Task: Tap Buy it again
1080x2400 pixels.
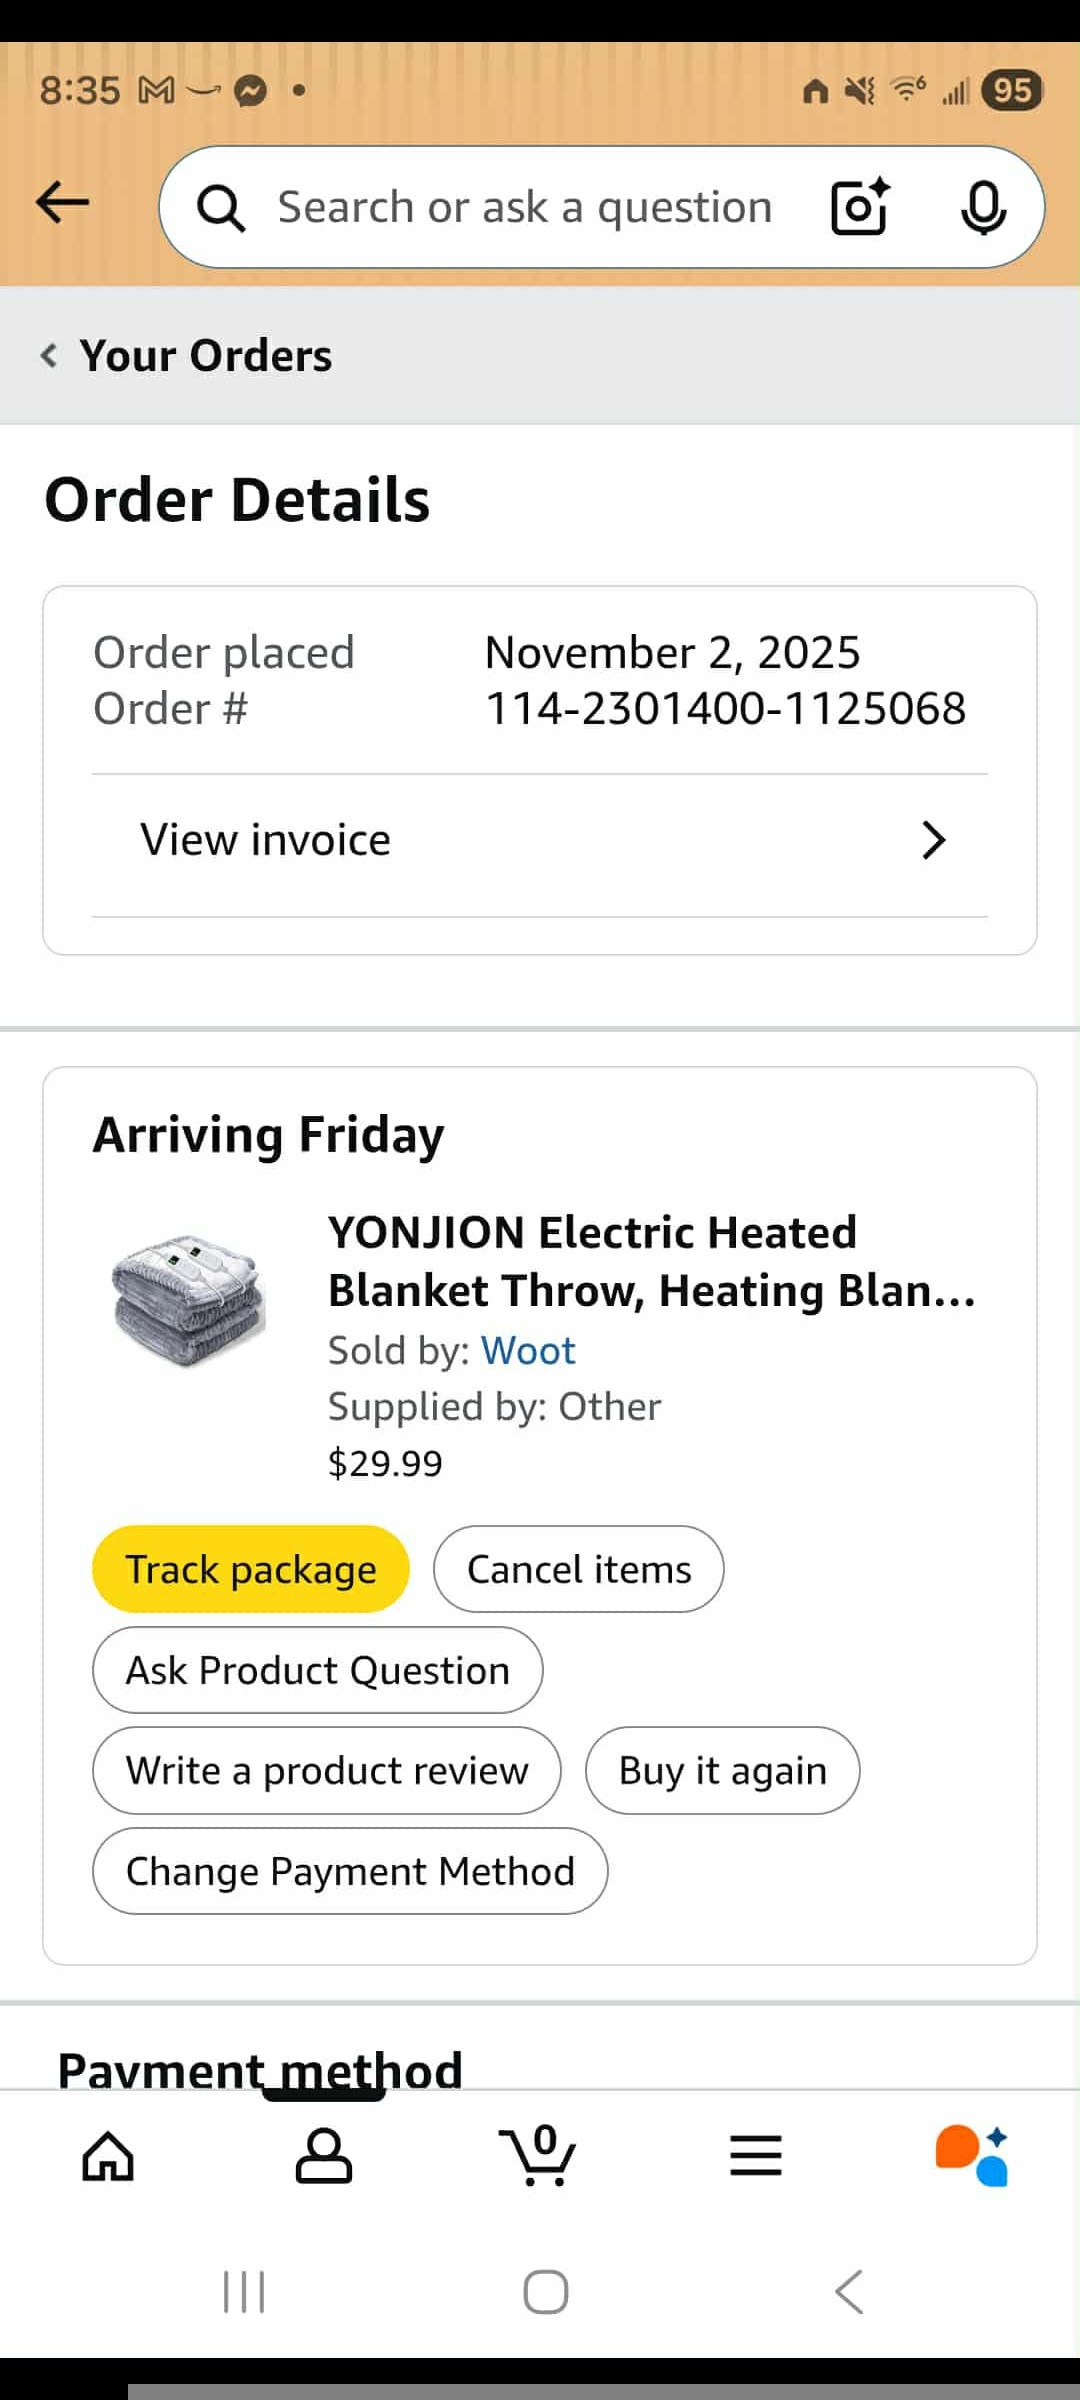Action: pyautogui.click(x=723, y=1770)
